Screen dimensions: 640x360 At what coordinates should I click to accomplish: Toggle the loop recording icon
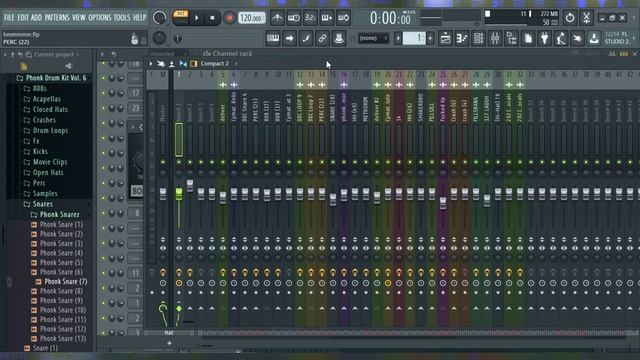coord(344,18)
